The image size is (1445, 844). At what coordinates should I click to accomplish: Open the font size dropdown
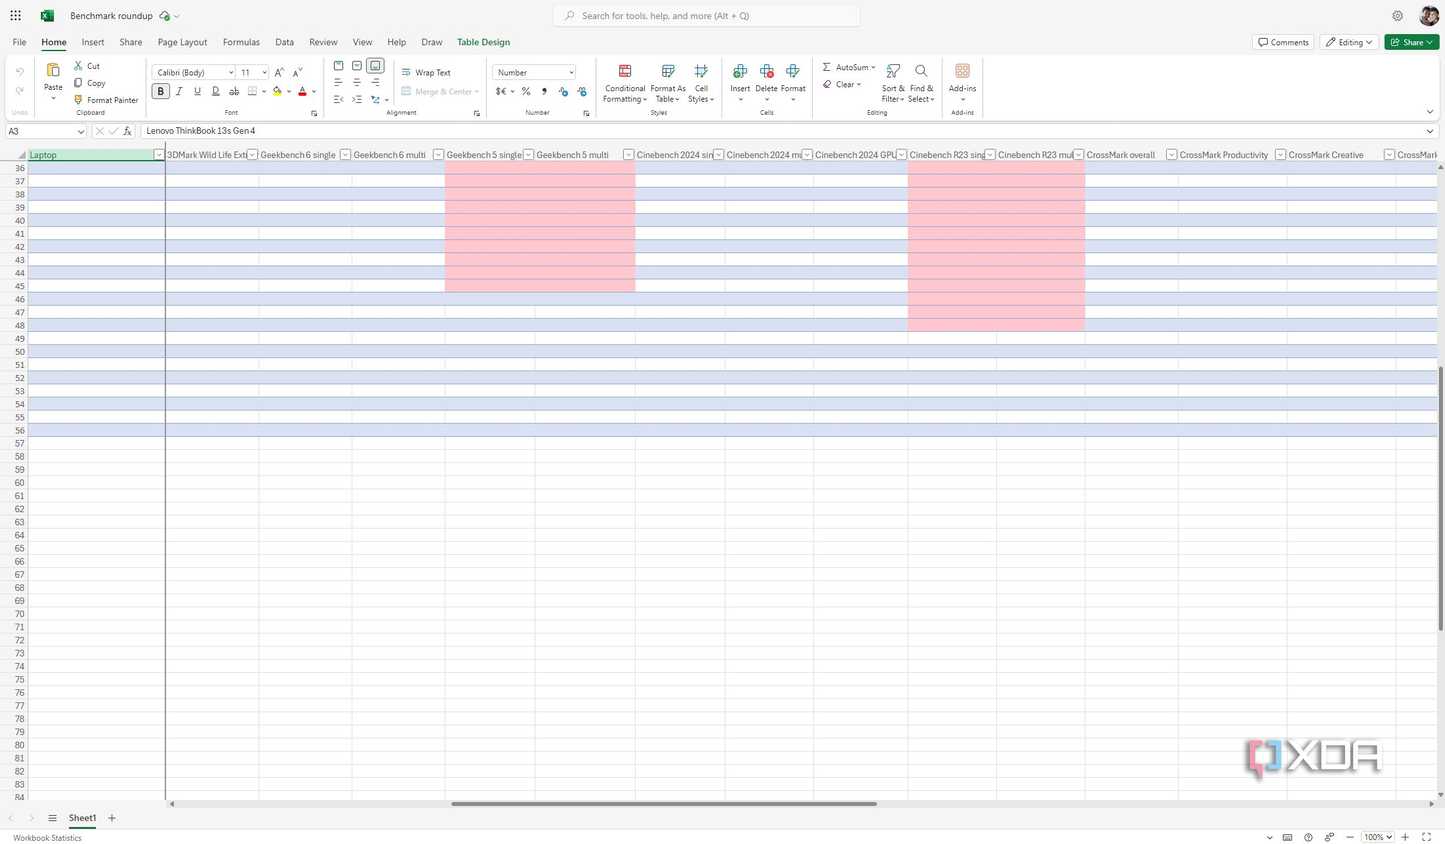(264, 72)
